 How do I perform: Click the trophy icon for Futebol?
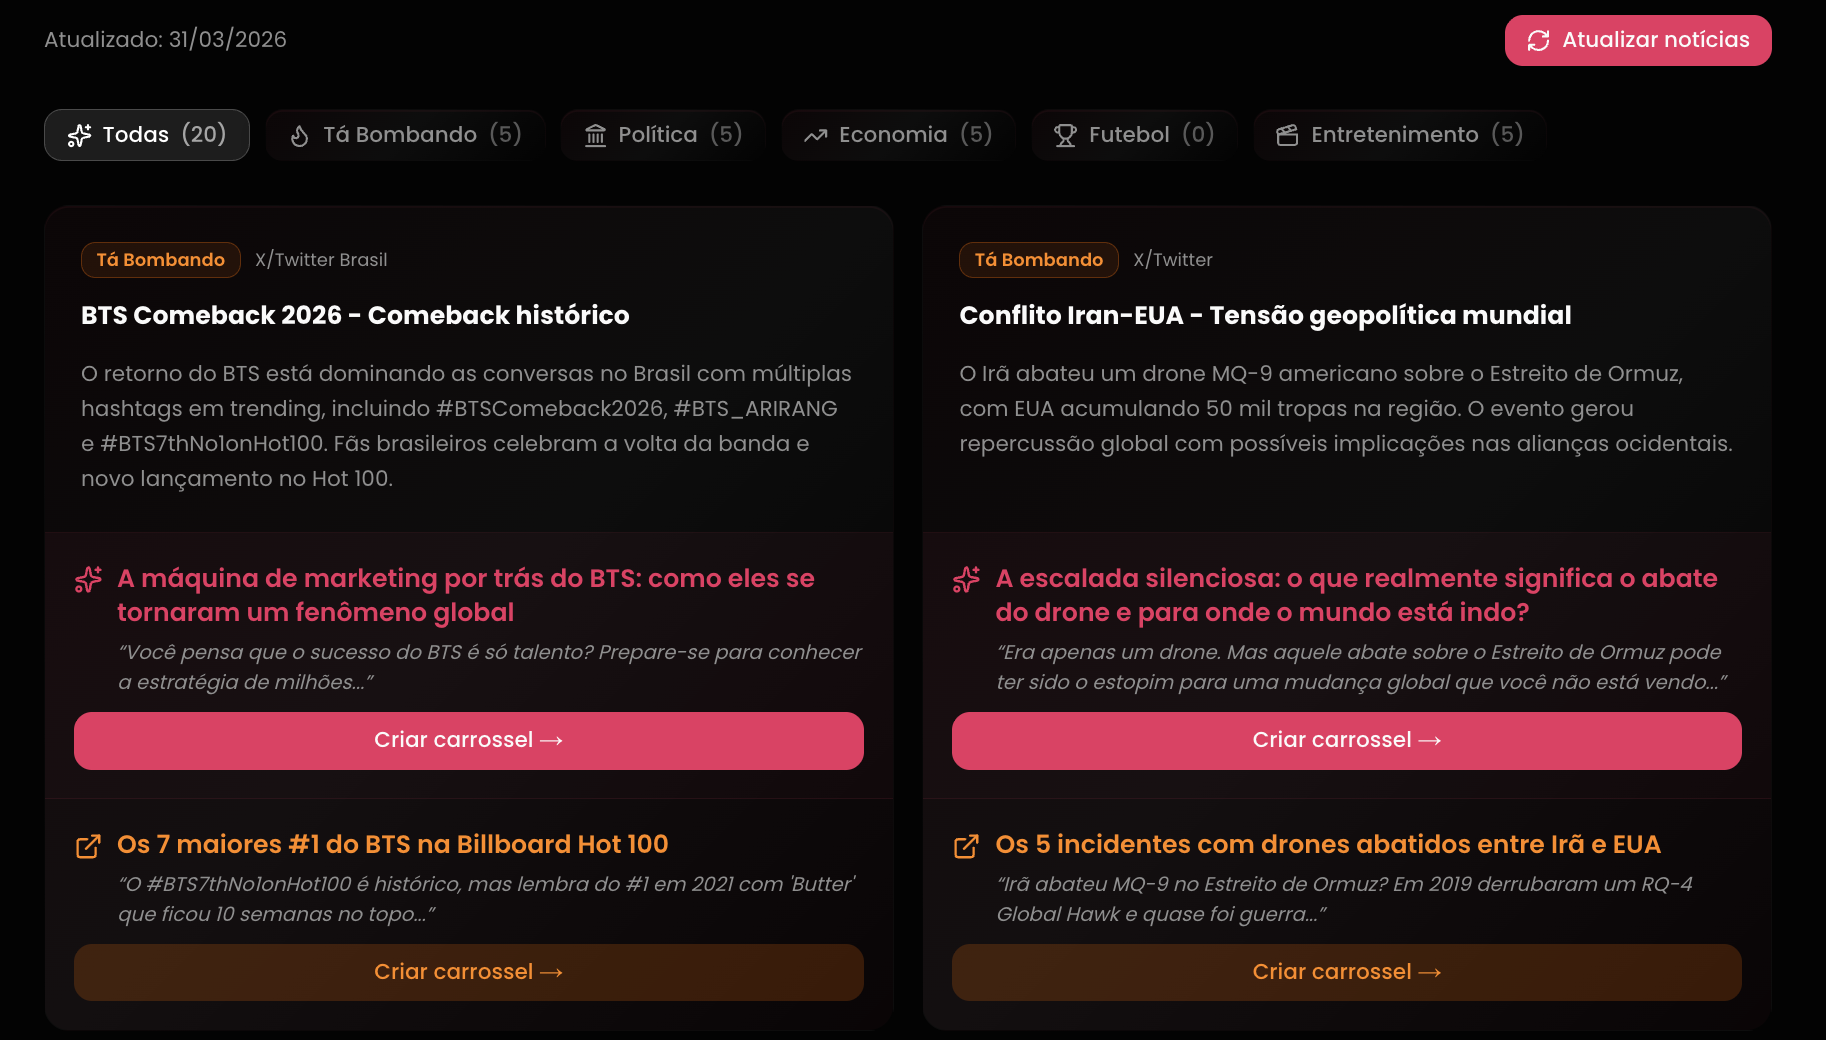click(1065, 135)
